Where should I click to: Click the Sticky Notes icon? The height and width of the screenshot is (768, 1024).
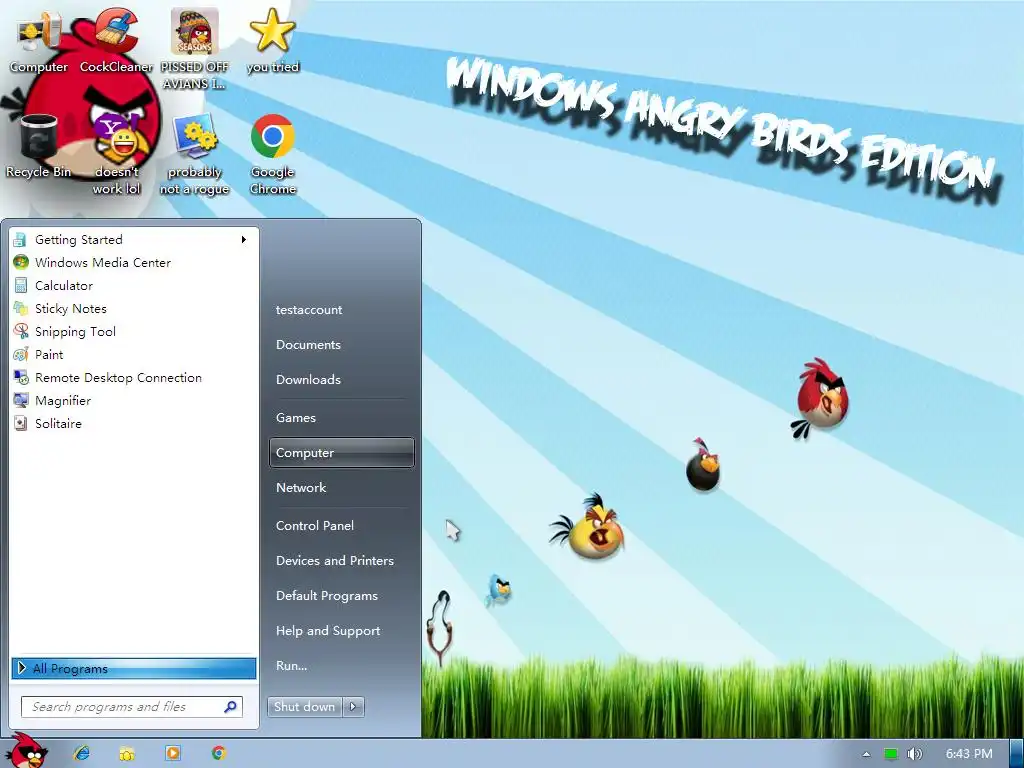[x=21, y=308]
